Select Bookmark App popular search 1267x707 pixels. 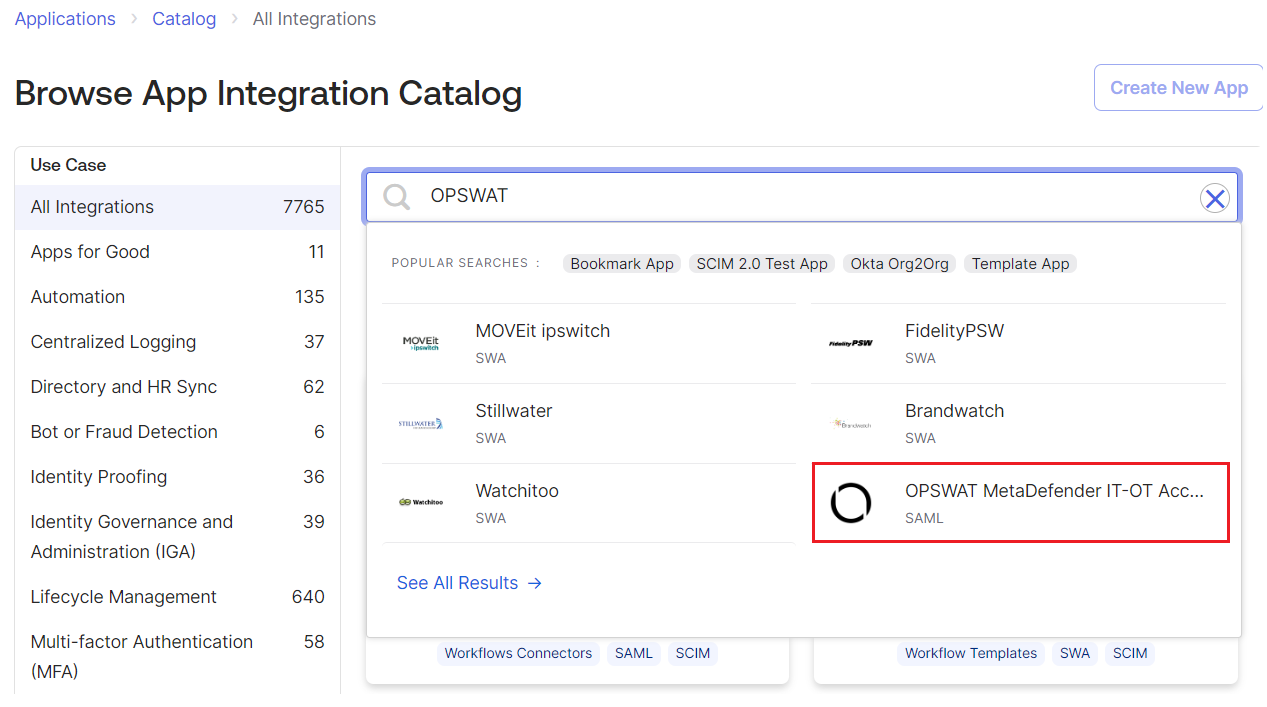(622, 264)
